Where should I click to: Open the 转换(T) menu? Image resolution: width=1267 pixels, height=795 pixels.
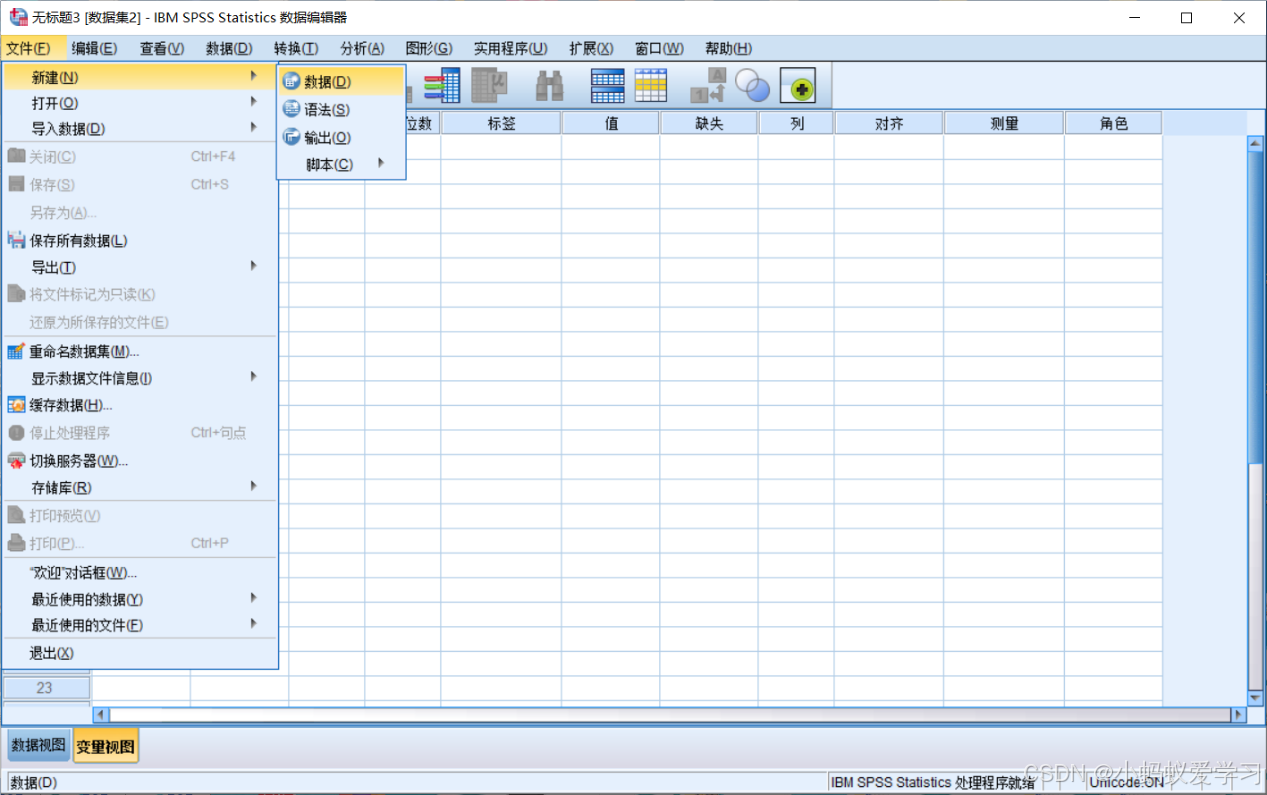click(296, 48)
